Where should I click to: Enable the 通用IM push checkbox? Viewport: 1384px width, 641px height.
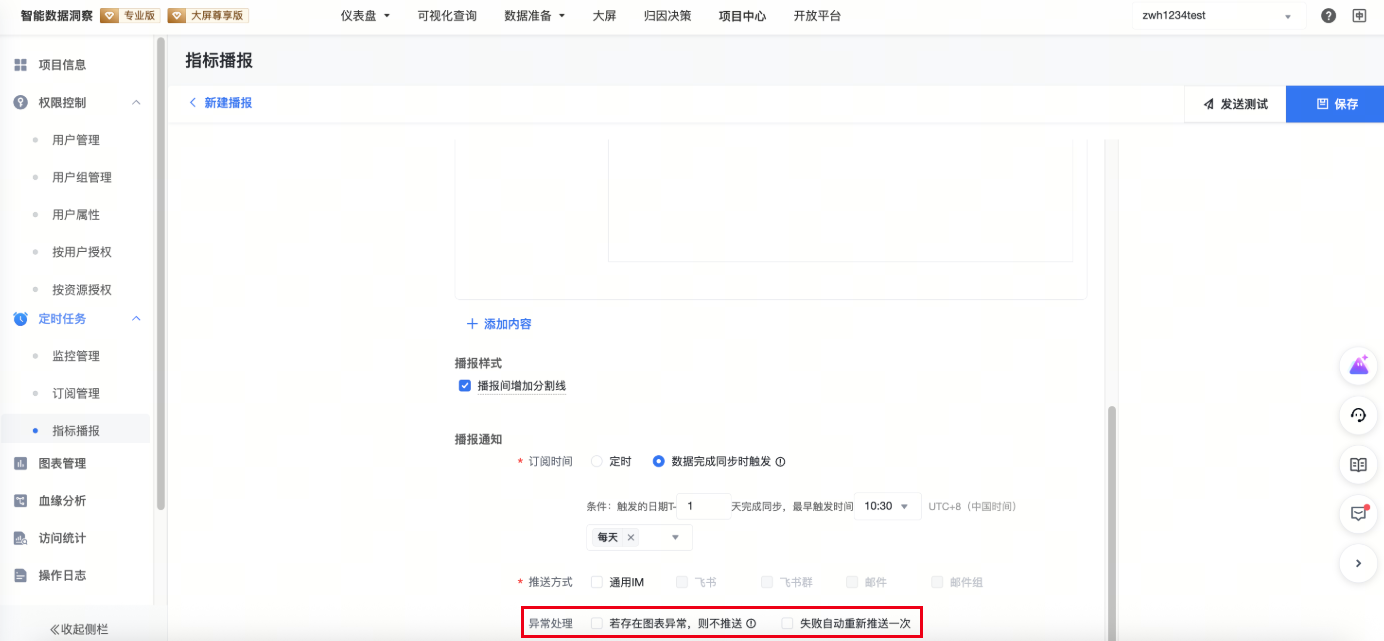click(597, 582)
